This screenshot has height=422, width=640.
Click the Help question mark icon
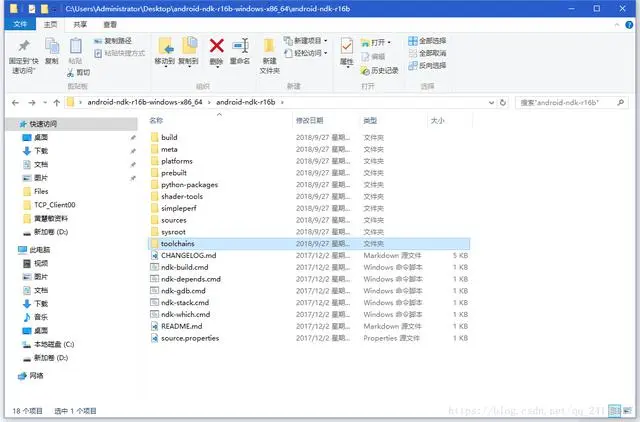[x=629, y=25]
